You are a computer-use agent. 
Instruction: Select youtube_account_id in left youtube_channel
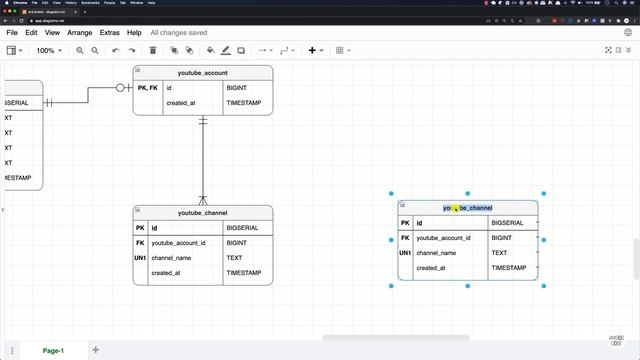[186, 243]
